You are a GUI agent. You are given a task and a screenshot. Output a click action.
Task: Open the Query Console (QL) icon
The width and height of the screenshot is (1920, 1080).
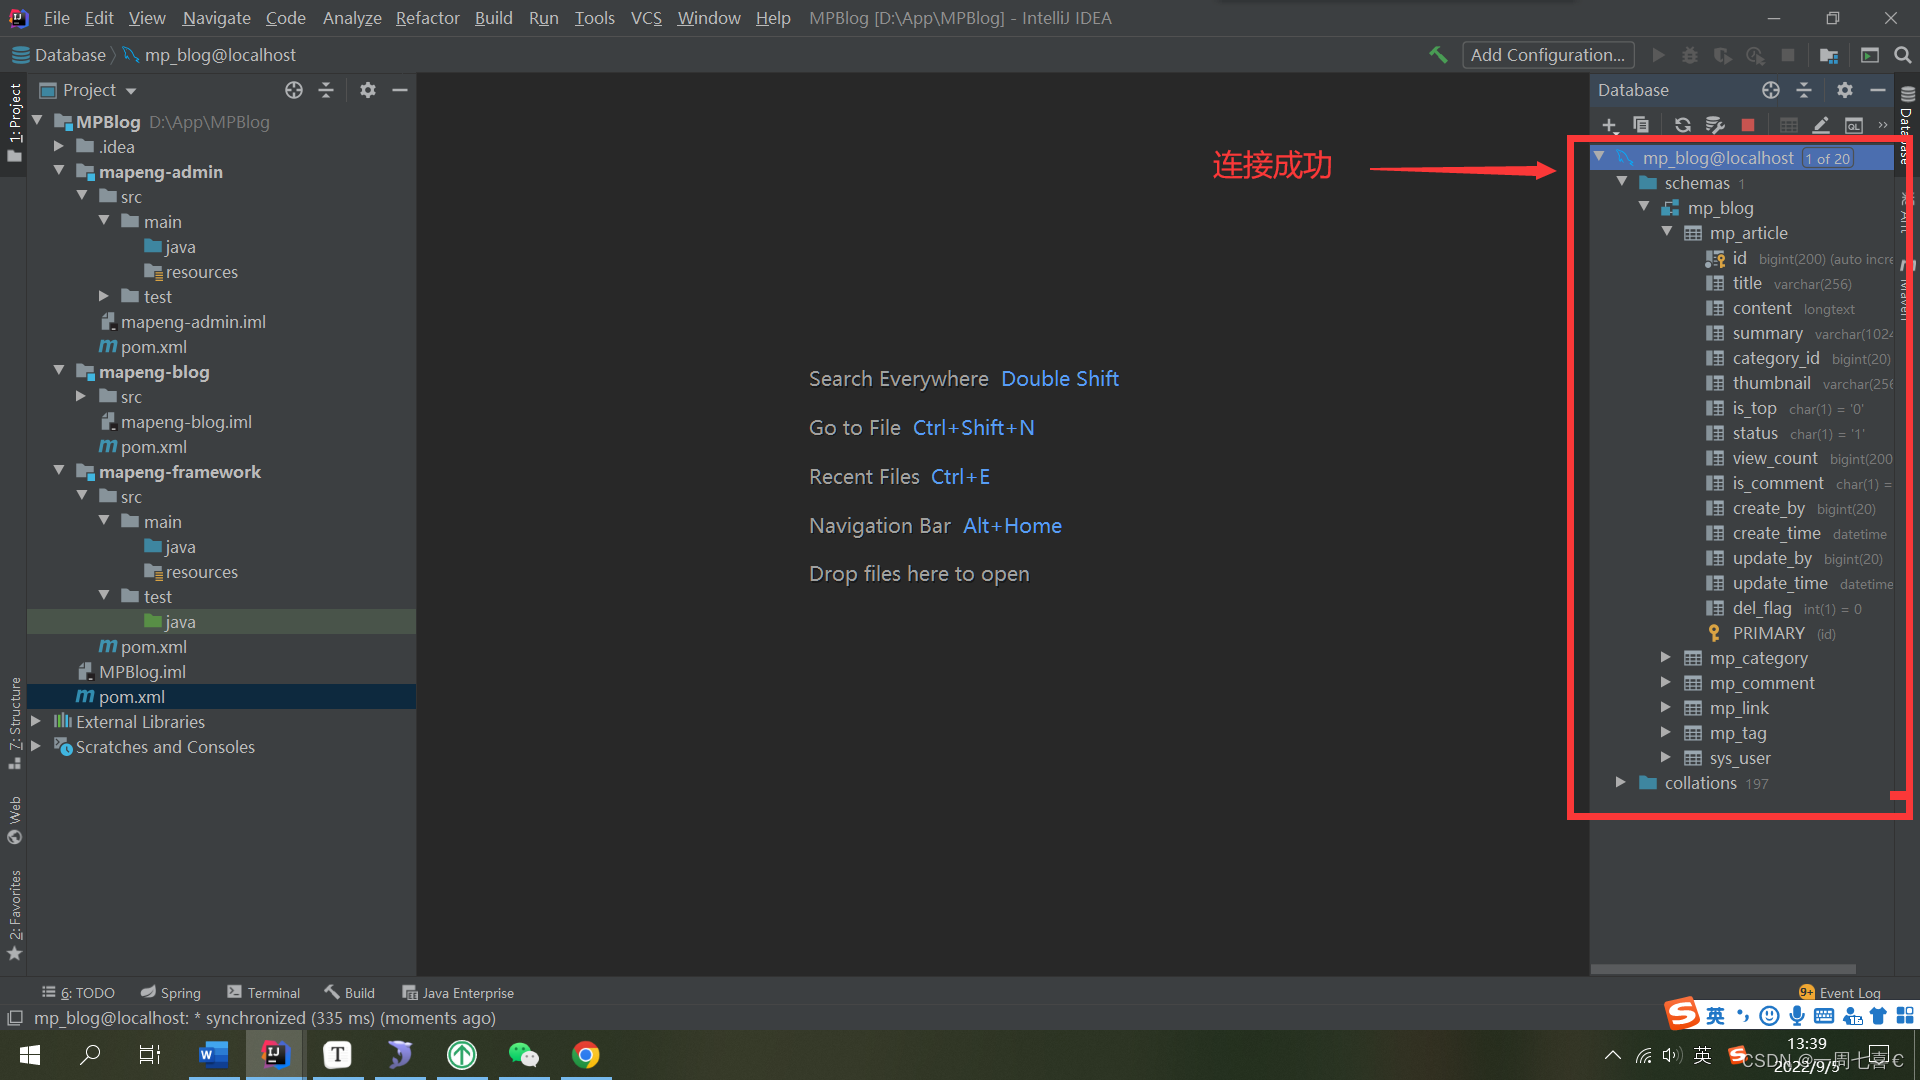coord(1854,125)
